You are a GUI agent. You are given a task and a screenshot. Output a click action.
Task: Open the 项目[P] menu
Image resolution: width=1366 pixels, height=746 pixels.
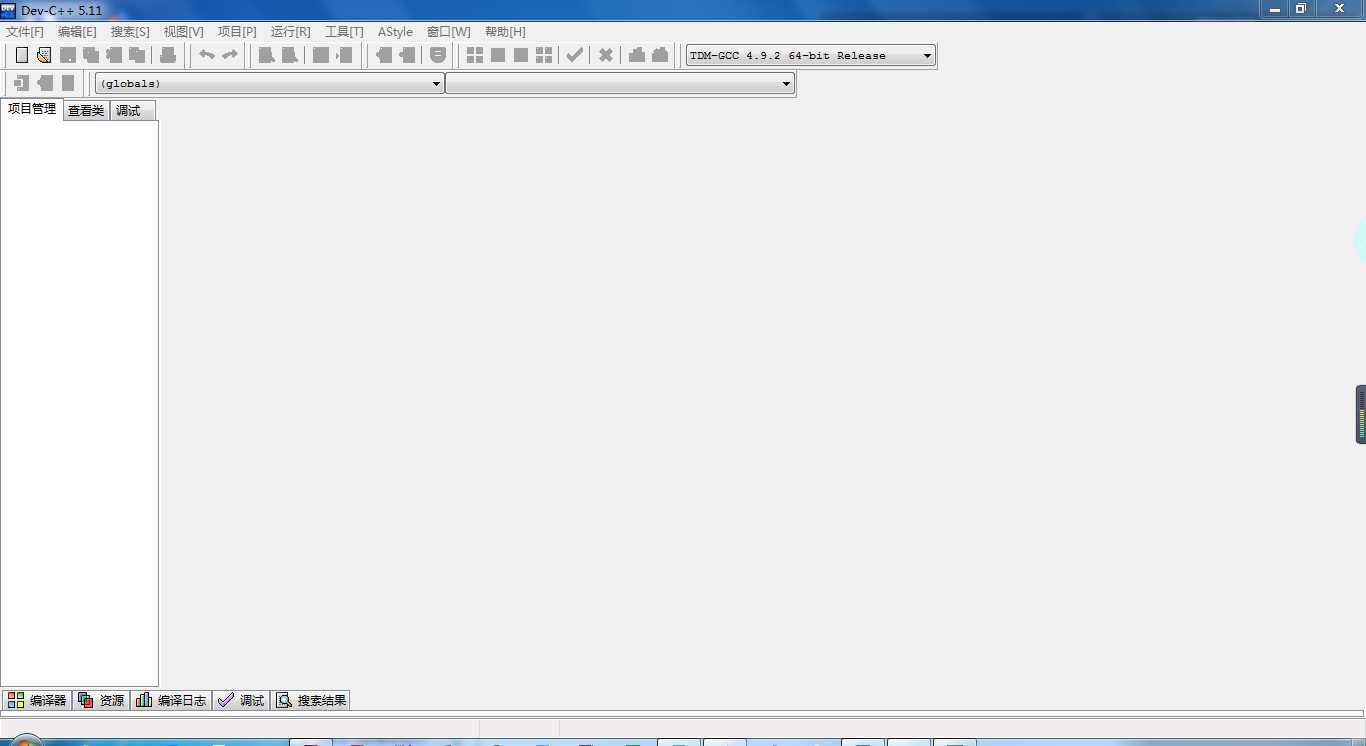click(x=237, y=32)
